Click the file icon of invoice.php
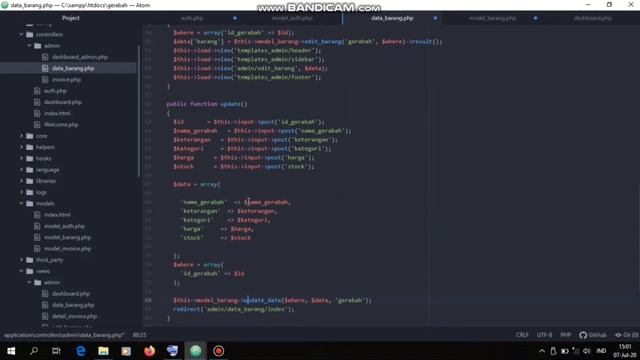The image size is (640, 360). (45, 80)
